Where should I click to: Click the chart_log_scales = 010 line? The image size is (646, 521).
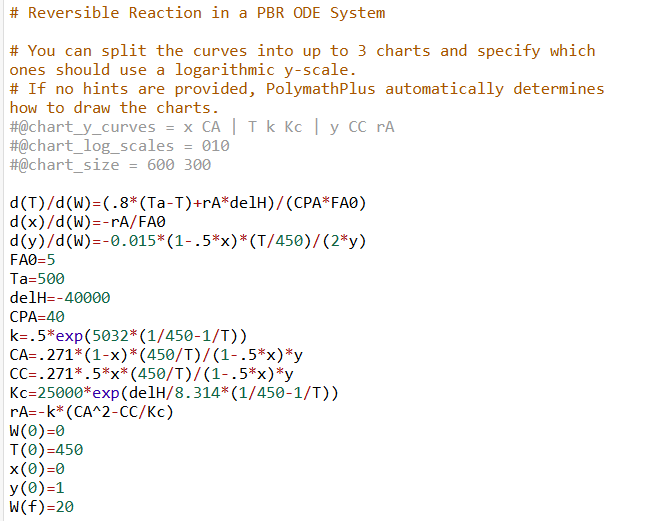click(119, 146)
